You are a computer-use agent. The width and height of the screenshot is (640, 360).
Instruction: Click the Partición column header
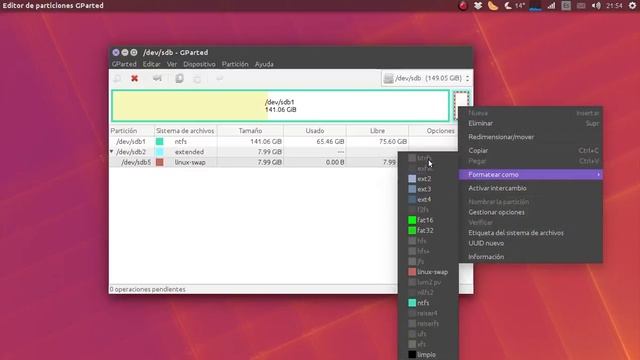132,131
